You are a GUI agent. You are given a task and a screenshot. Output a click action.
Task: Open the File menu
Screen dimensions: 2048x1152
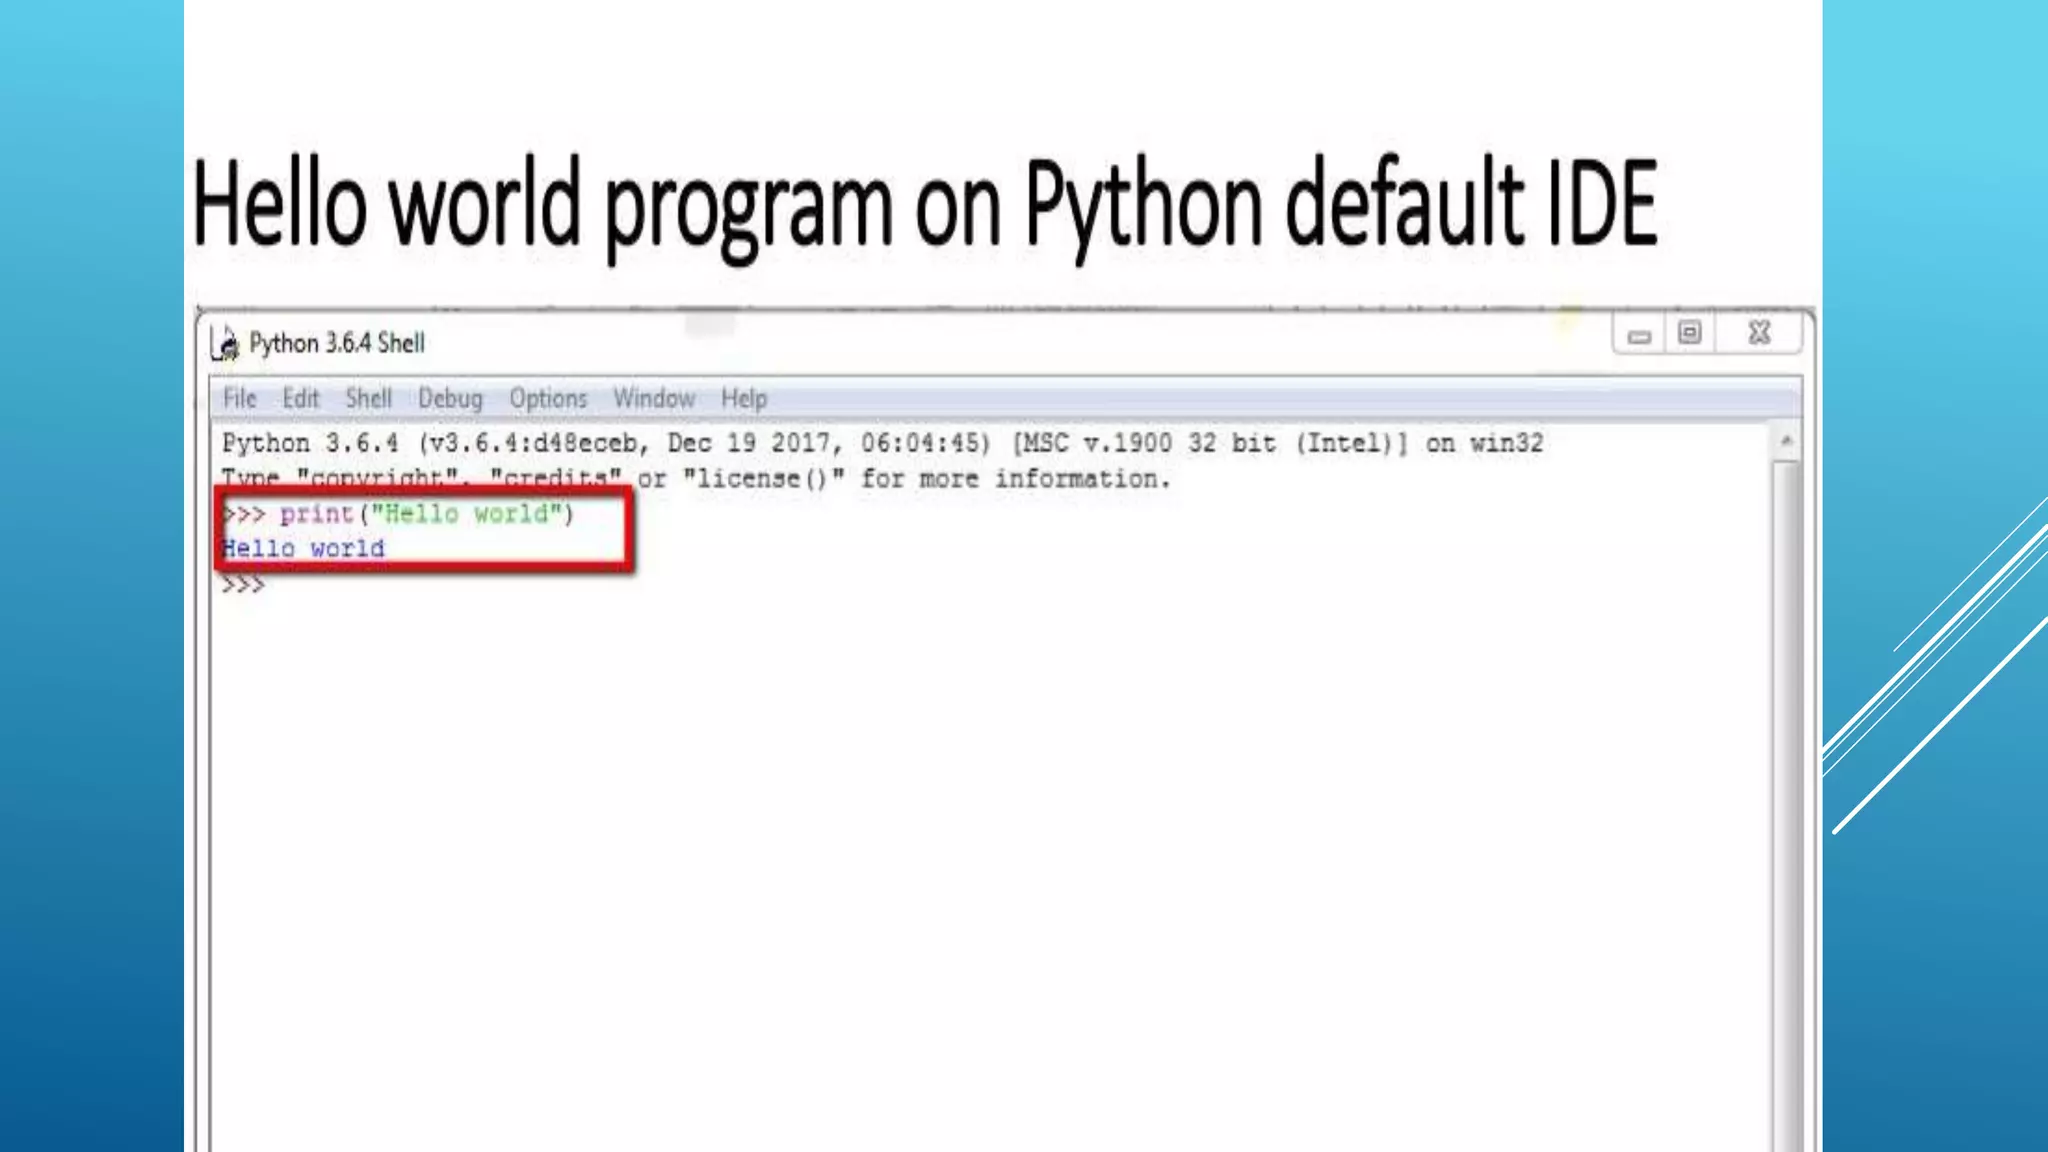[240, 398]
